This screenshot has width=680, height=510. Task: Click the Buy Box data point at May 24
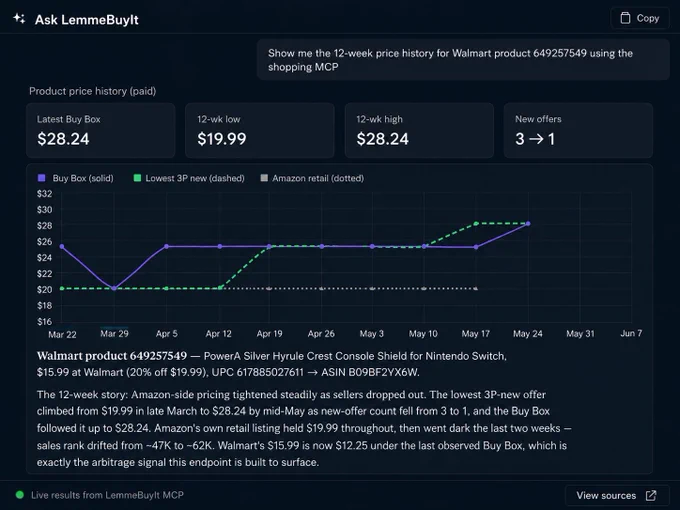[x=528, y=224]
